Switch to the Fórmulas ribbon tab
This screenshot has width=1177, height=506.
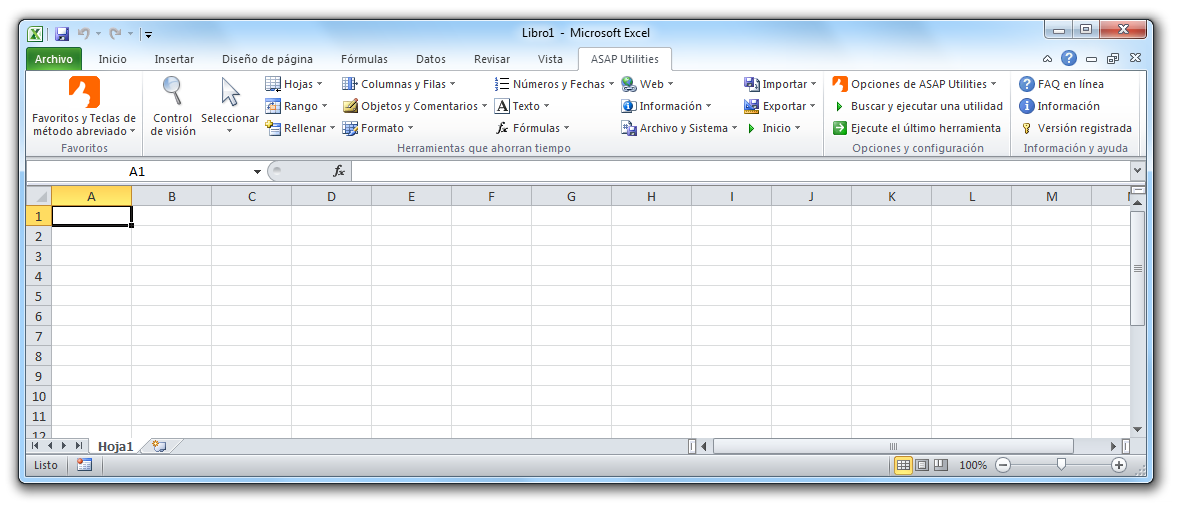tap(364, 59)
